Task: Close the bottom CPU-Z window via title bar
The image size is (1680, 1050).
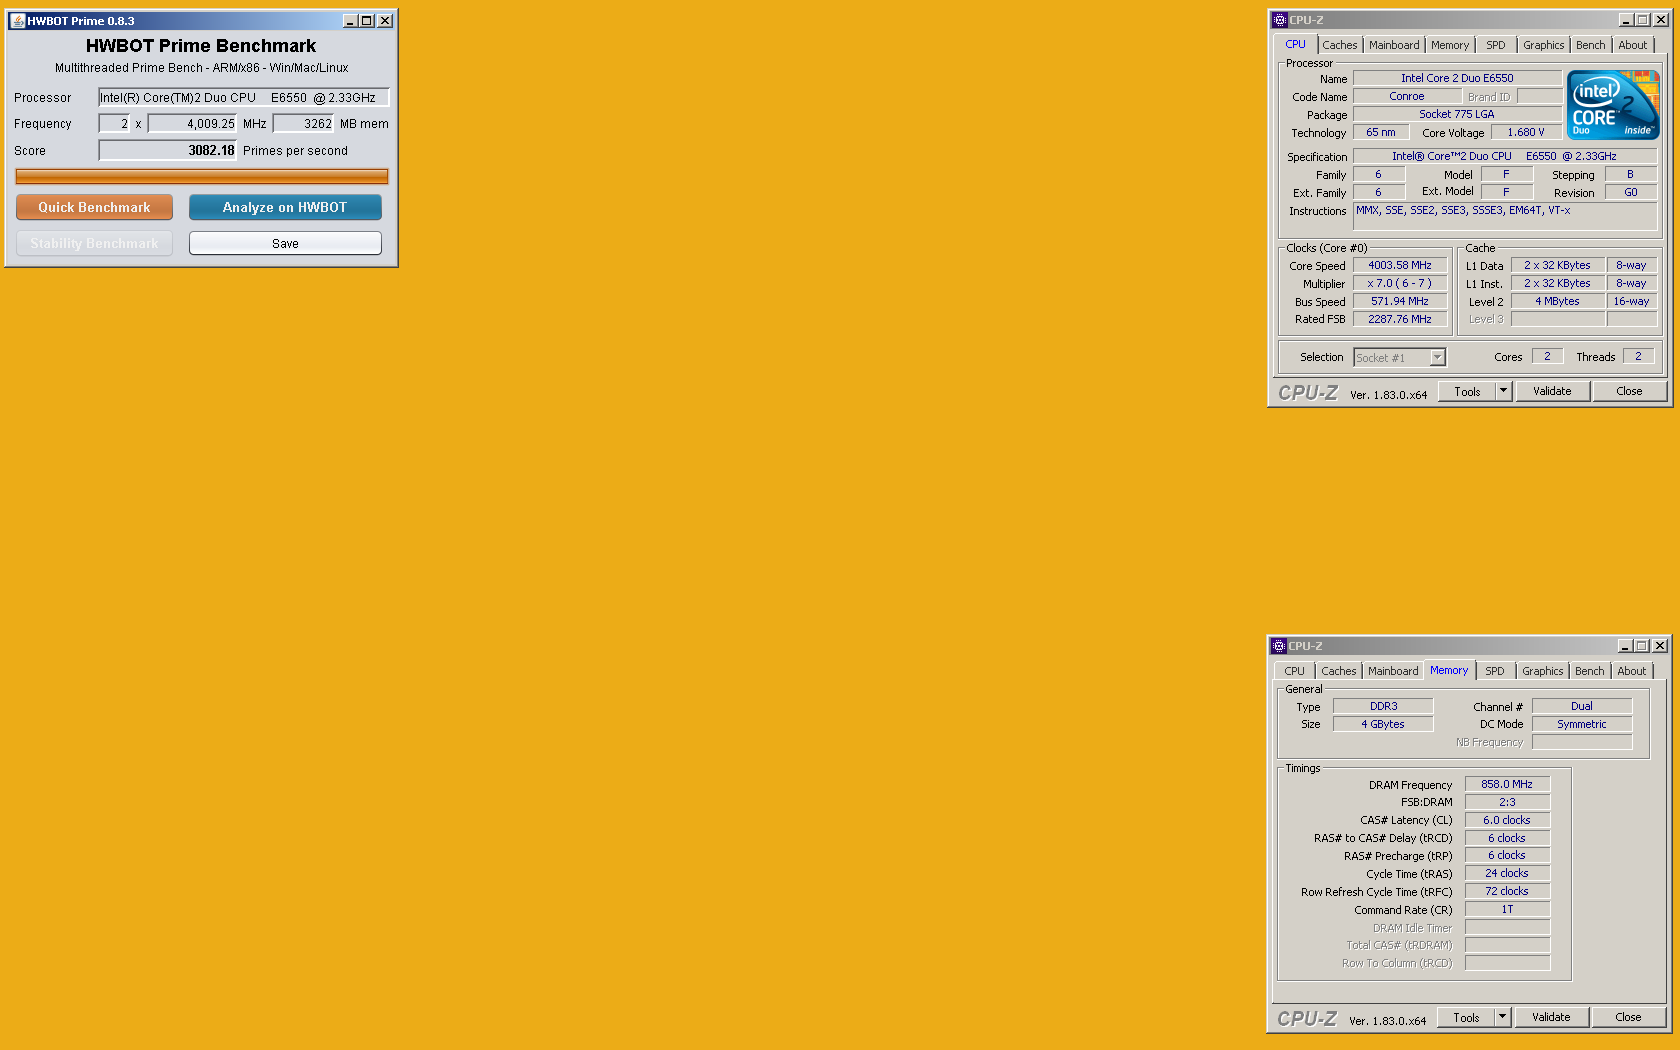Action: point(1660,646)
